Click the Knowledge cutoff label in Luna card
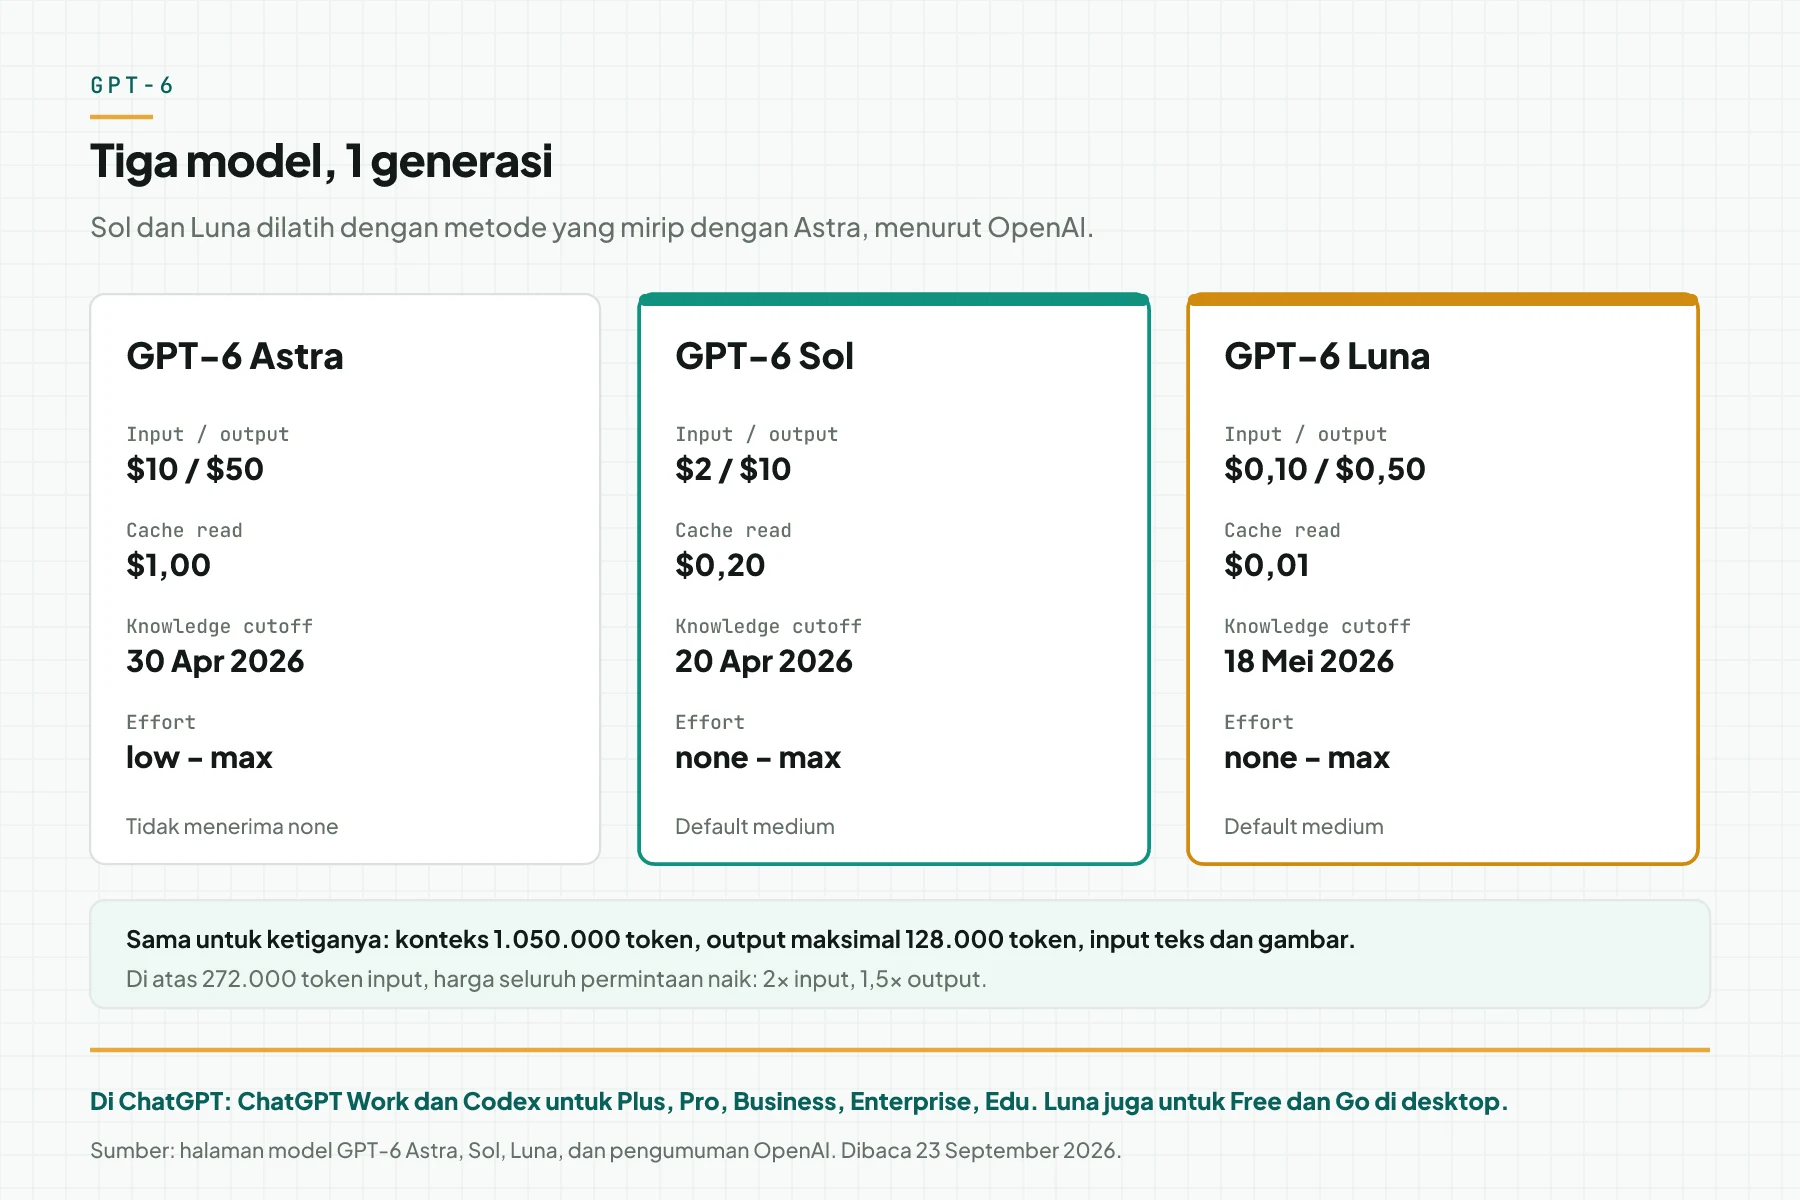This screenshot has height=1200, width=1800. [1317, 626]
